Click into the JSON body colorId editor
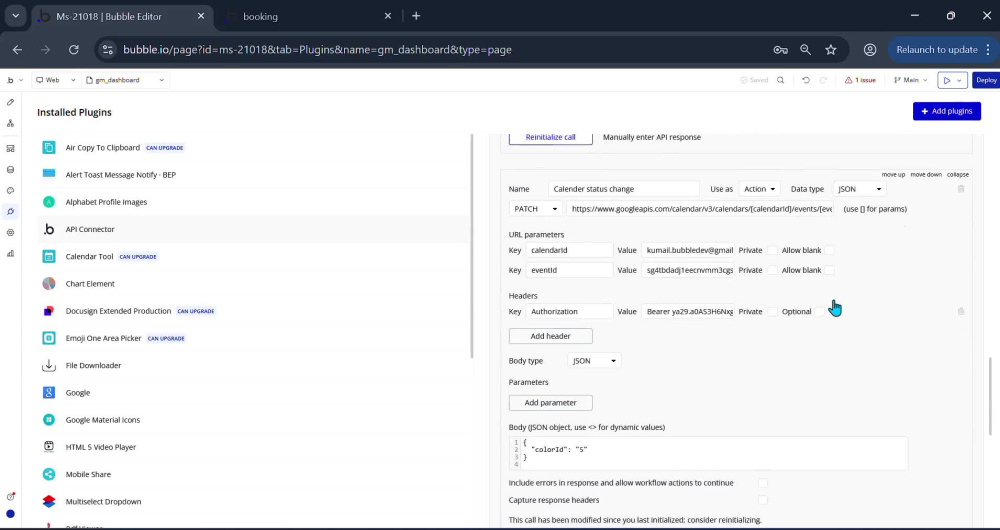The height and width of the screenshot is (530, 1000). pos(708,453)
